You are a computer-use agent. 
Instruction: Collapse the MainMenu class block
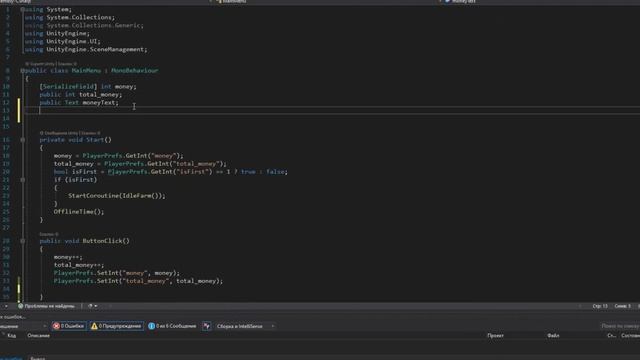click(x=22, y=71)
